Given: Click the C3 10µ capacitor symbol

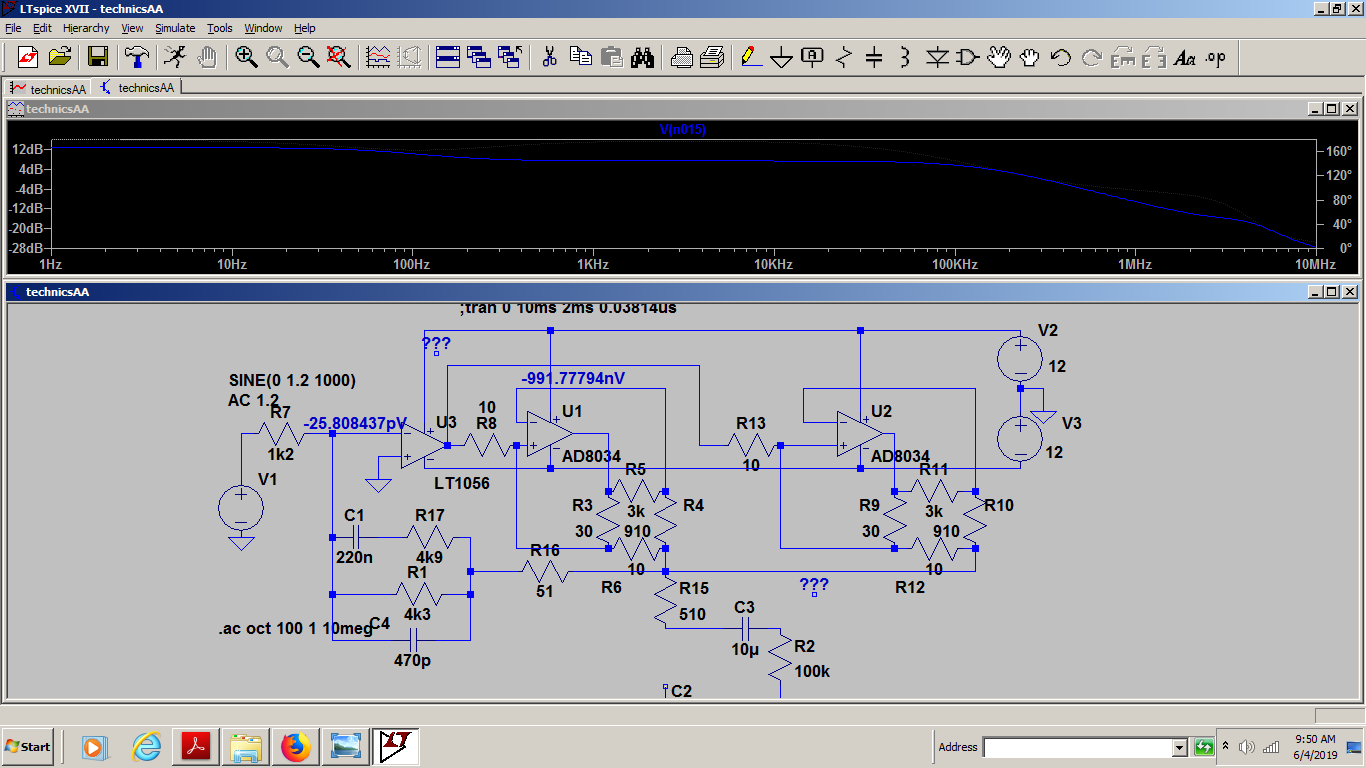Looking at the screenshot, I should point(745,628).
